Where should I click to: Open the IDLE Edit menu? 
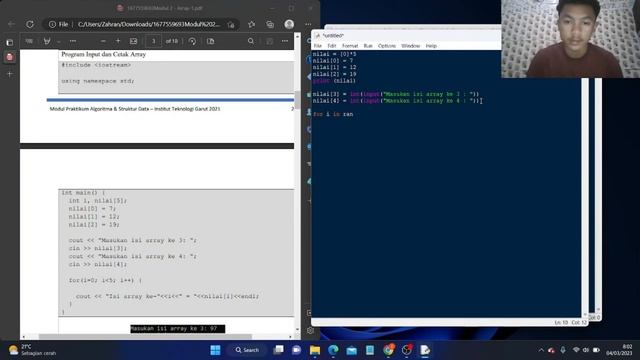(331, 46)
